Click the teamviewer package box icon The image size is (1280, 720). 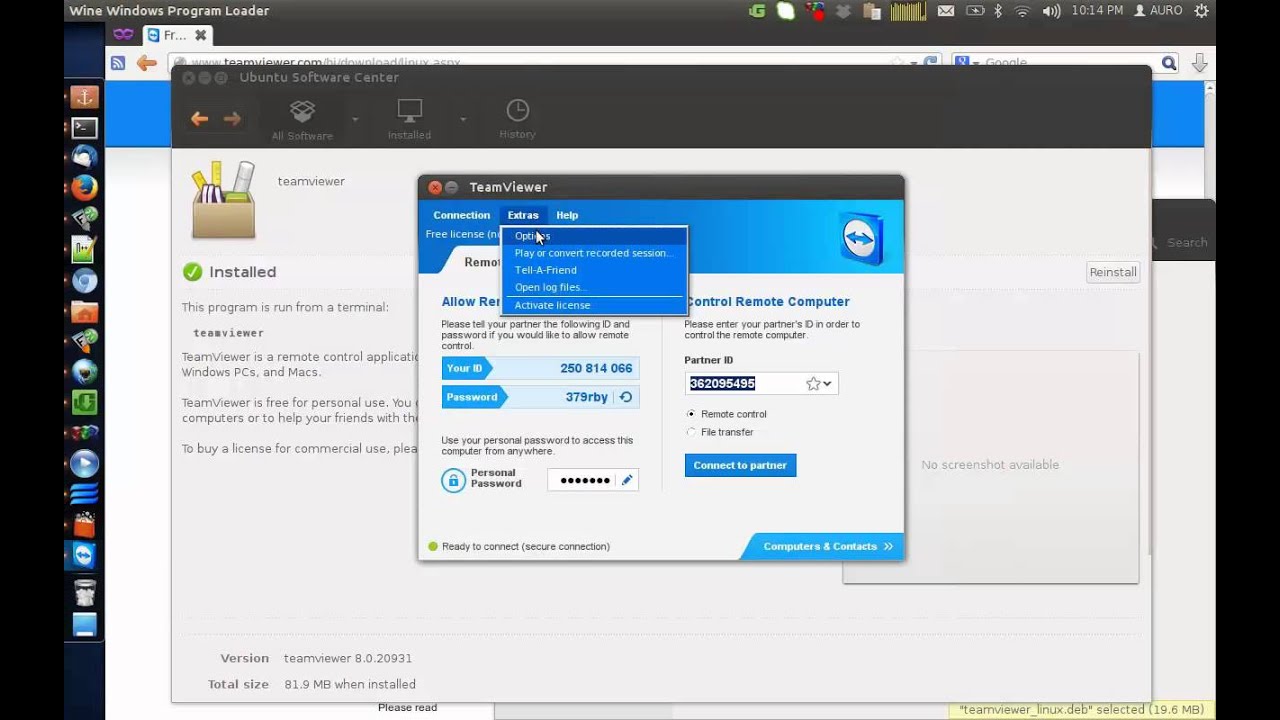tap(224, 200)
